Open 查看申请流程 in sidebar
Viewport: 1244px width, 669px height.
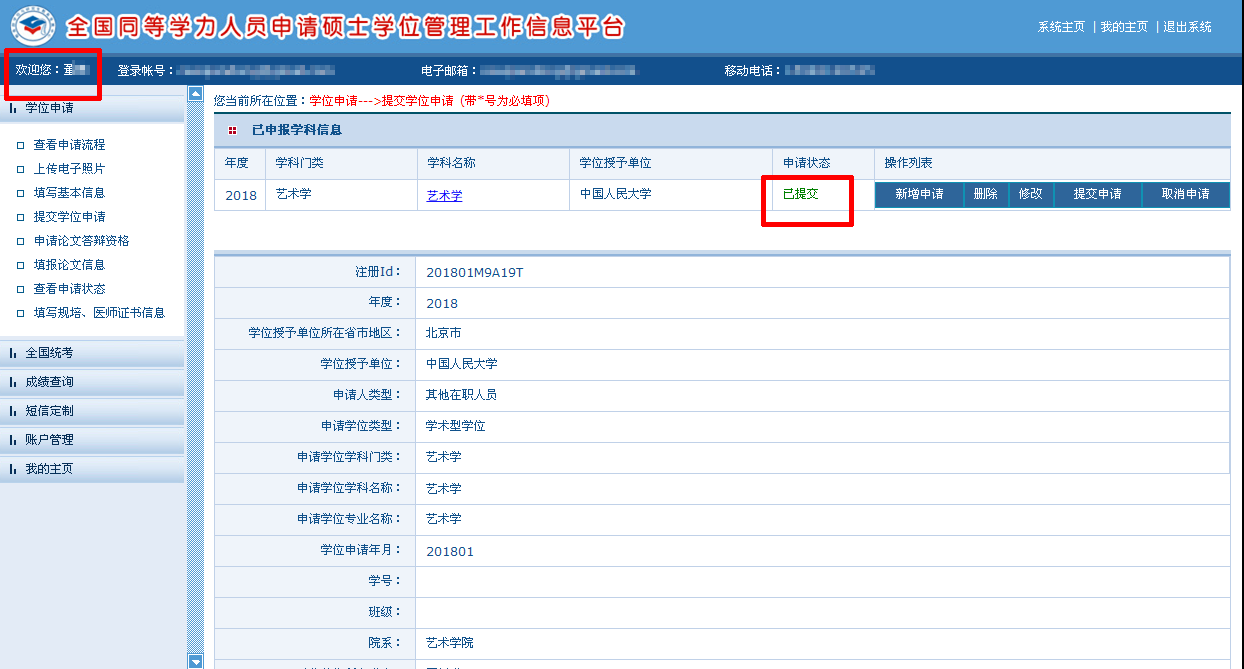click(69, 145)
